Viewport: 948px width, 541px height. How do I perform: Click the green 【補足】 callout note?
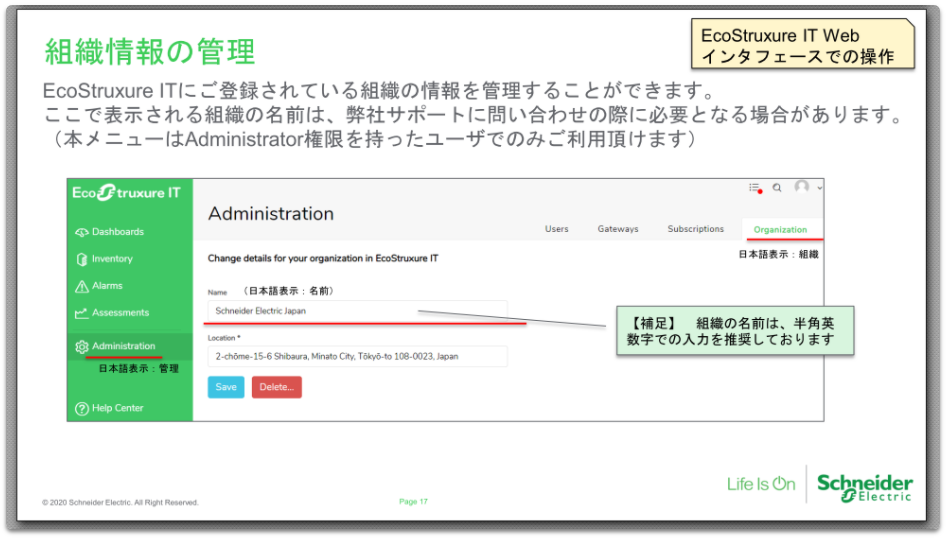coord(735,331)
